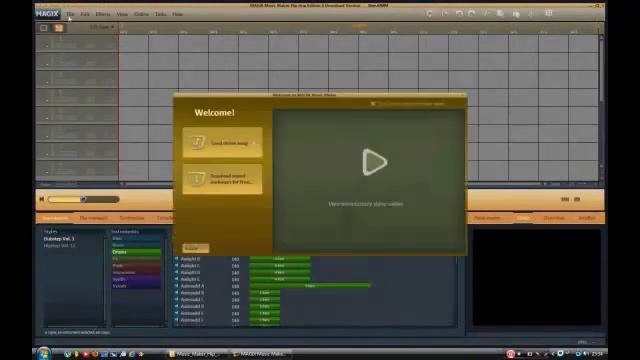Switch to the MAGIX Music Maker taskbar item
Viewport: 640px width, 360px height.
coord(261,354)
